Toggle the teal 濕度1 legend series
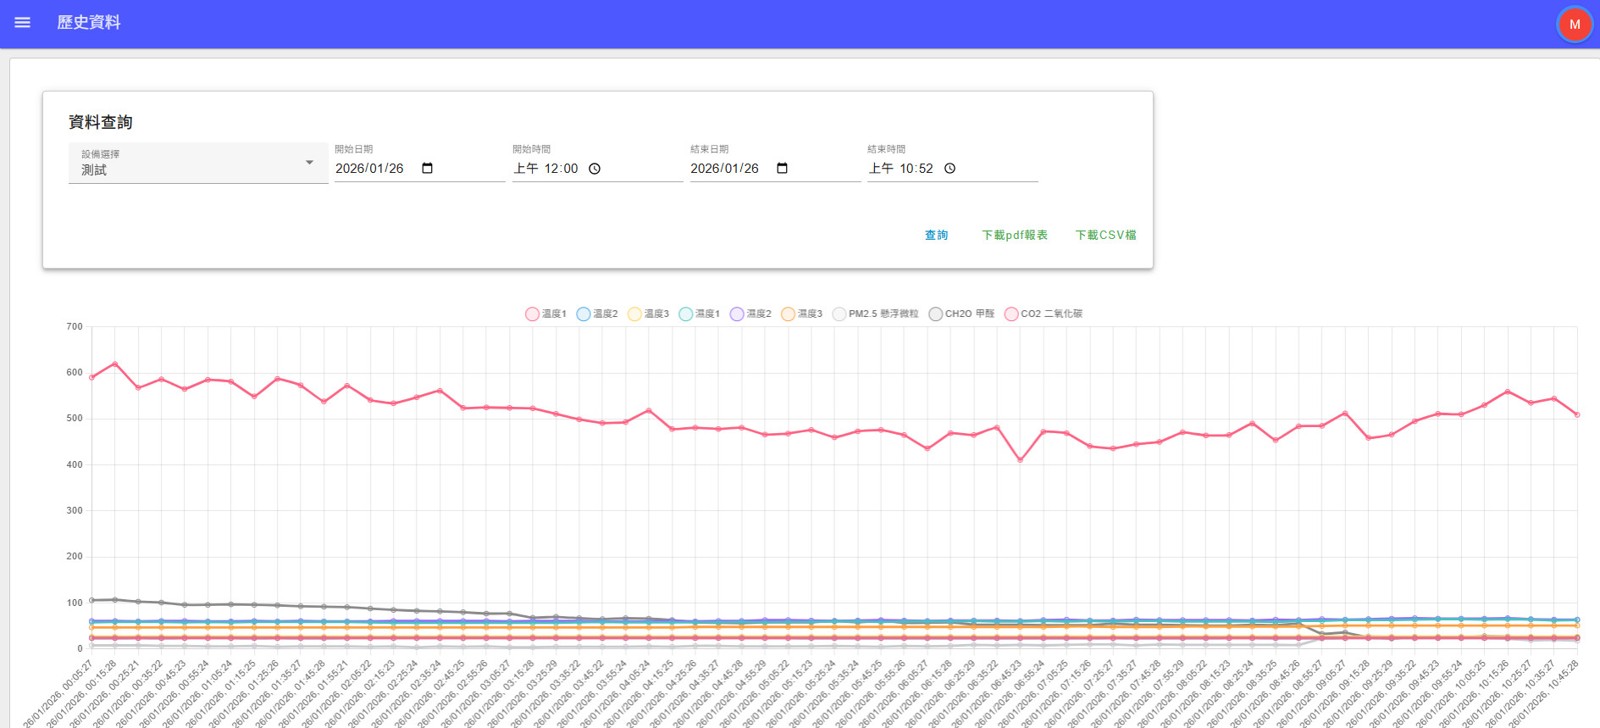Viewport: 1600px width, 728px height. click(699, 314)
